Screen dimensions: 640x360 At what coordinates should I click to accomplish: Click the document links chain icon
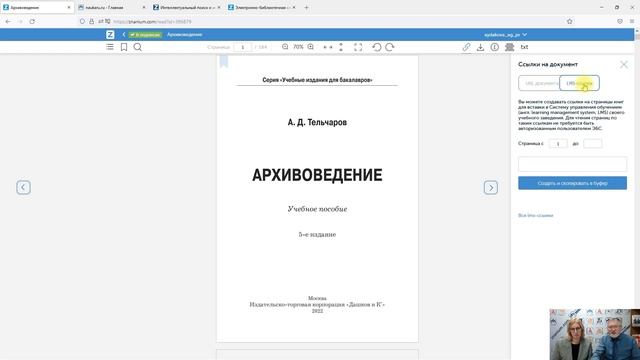click(x=466, y=47)
